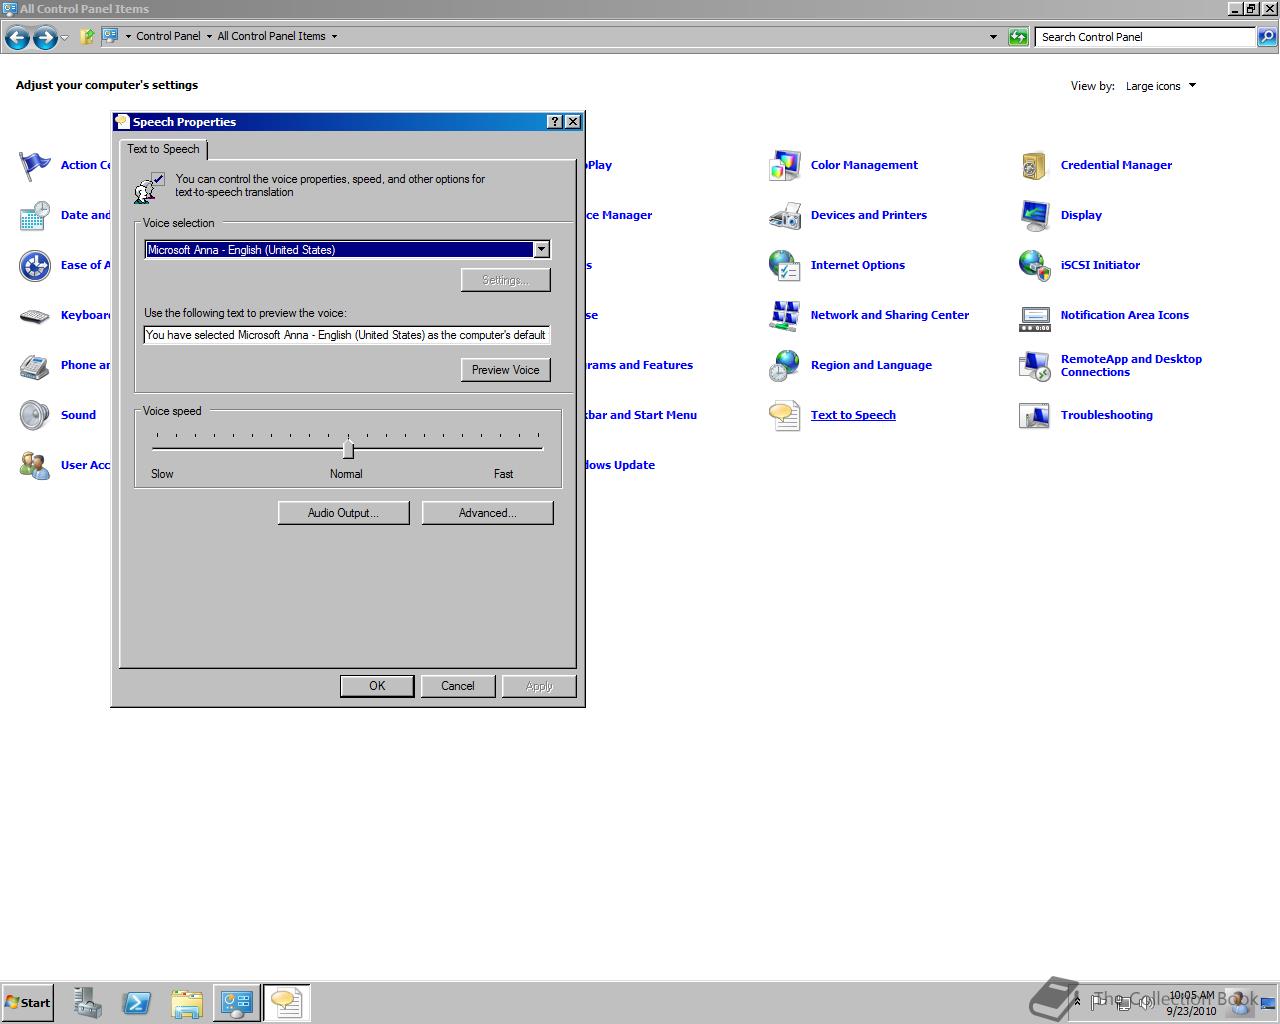Launch Windows PowerShell from the taskbar
The width and height of the screenshot is (1280, 1024).
point(137,1002)
